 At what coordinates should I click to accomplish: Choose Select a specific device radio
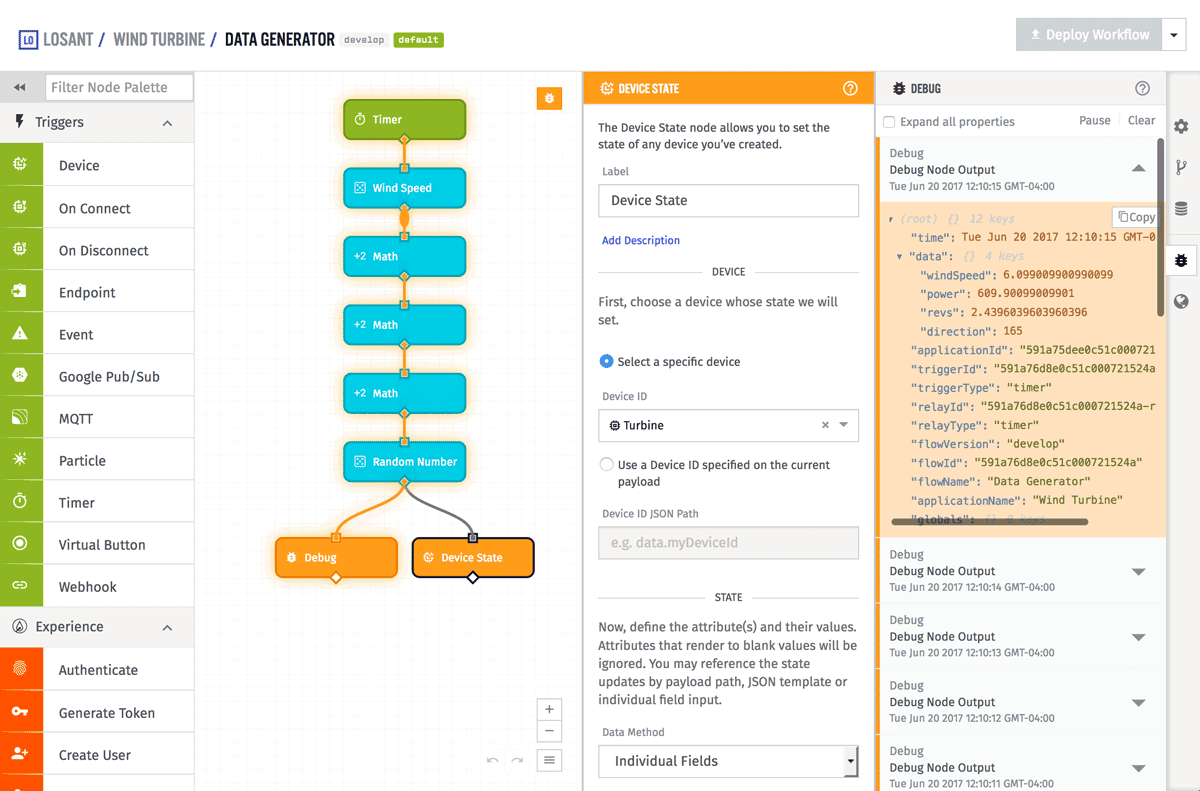(606, 361)
